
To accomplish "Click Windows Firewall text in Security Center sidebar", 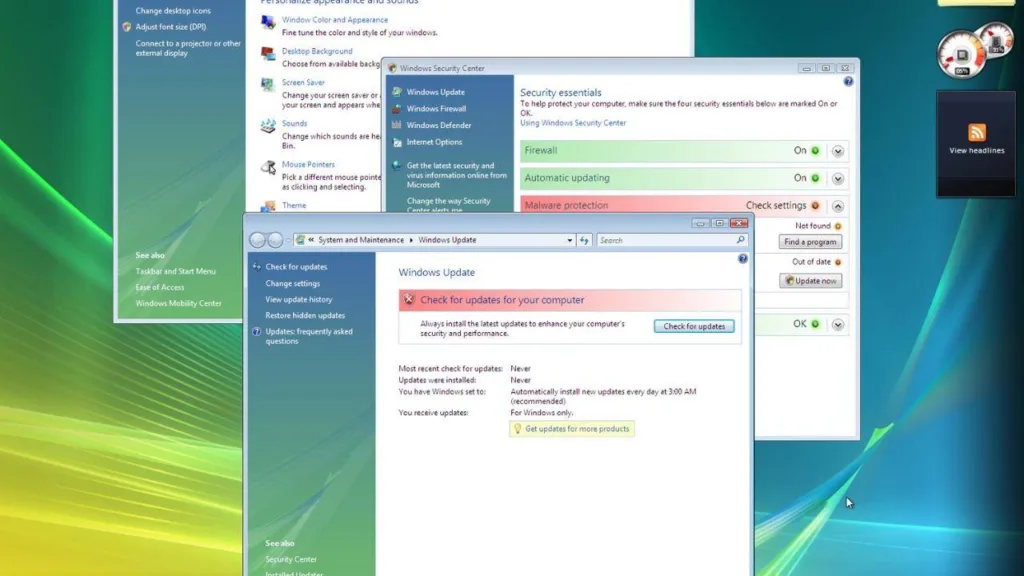I will 436,108.
